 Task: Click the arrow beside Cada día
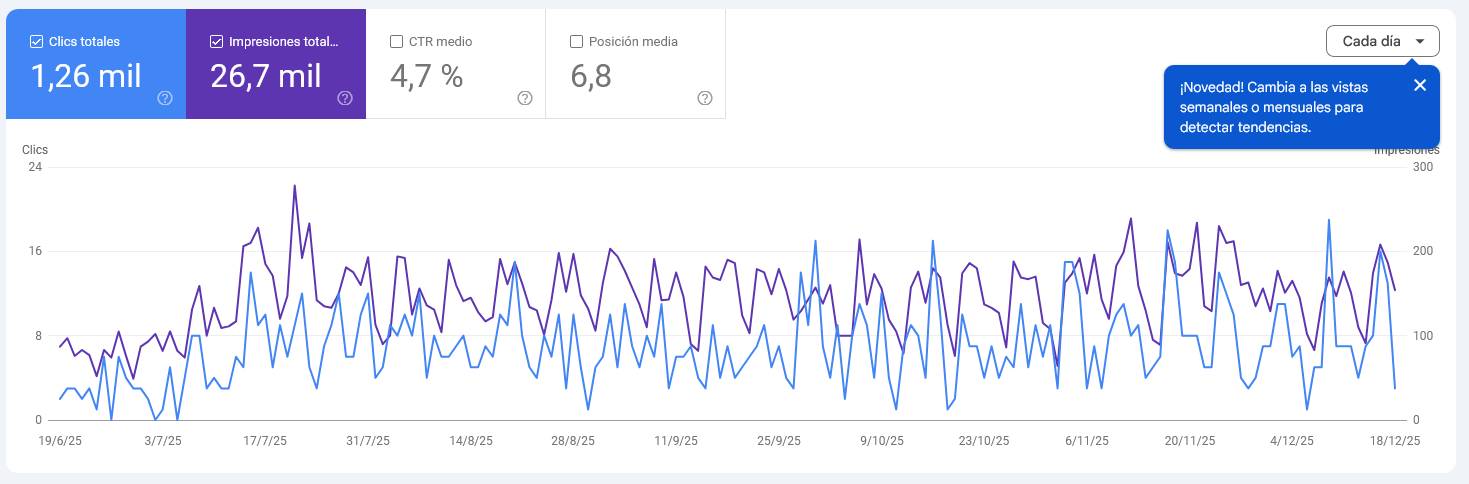pos(1419,41)
